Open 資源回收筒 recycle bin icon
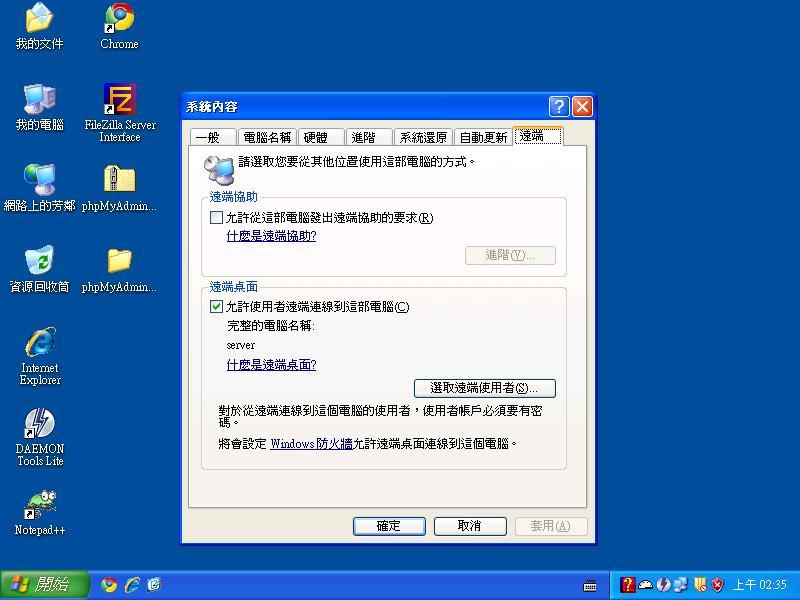The height and width of the screenshot is (600, 800). click(40, 263)
